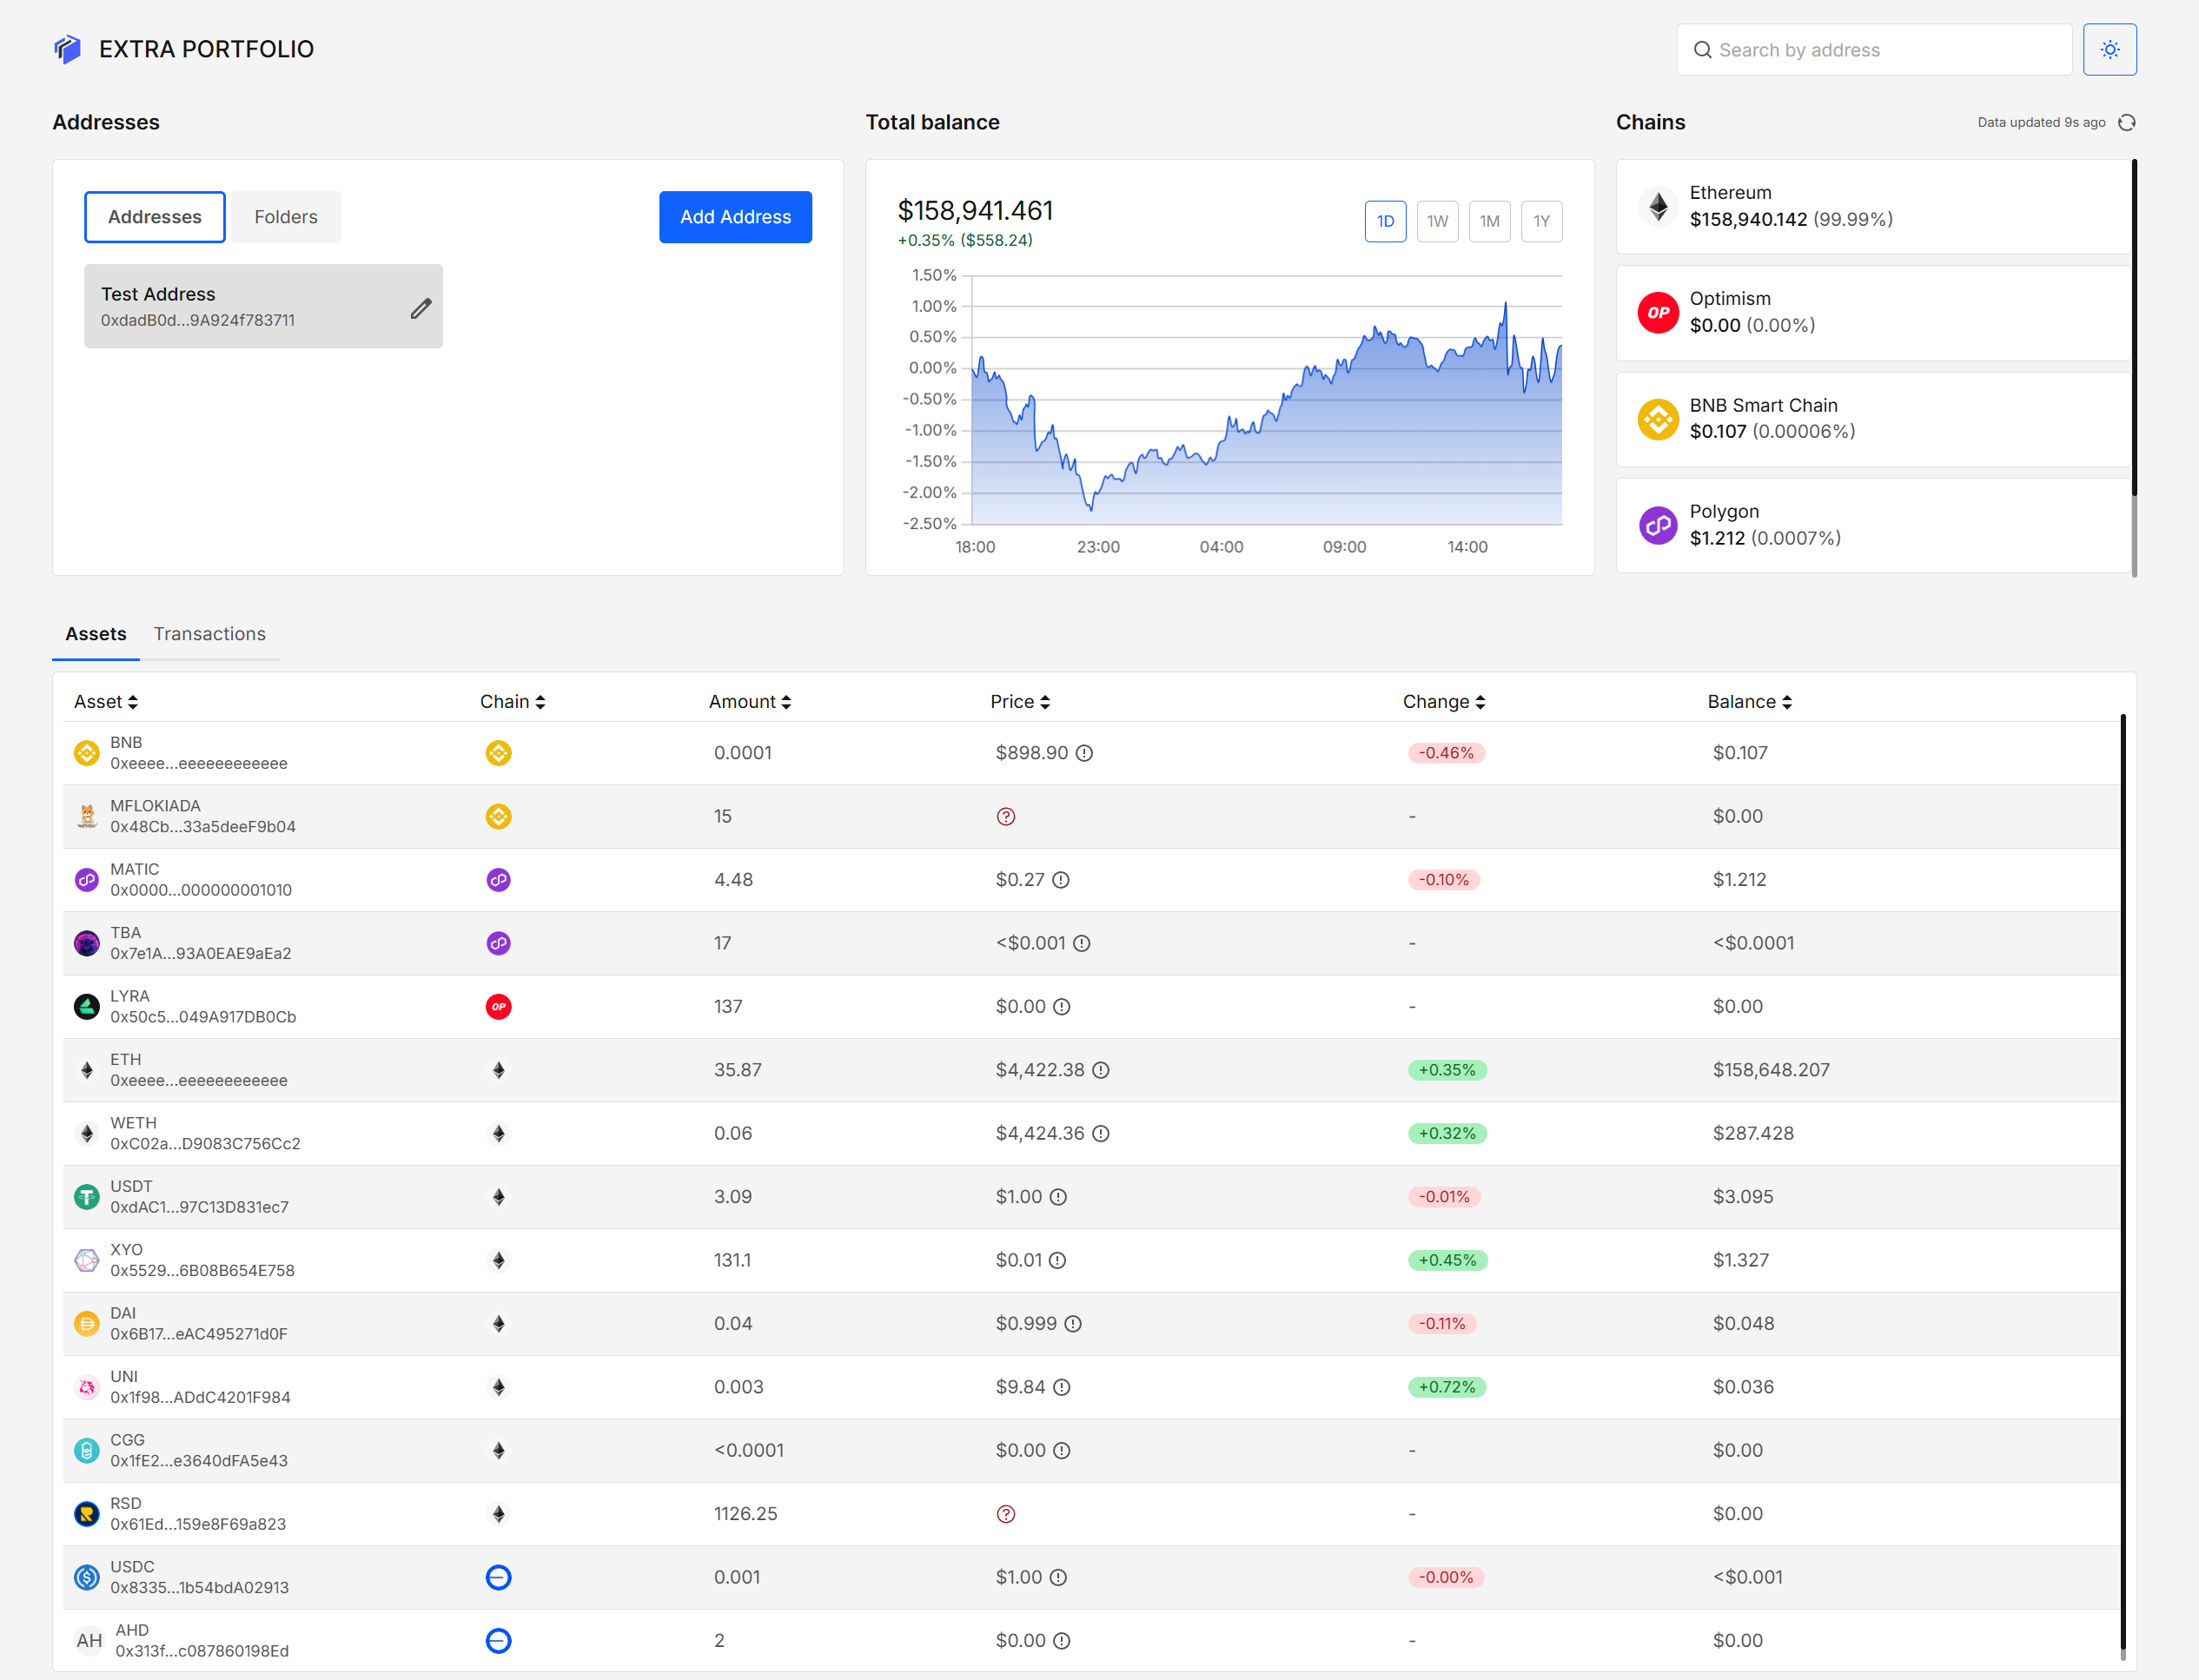
Task: Click the Ethereum icon in the Chains panel
Action: [x=1658, y=206]
